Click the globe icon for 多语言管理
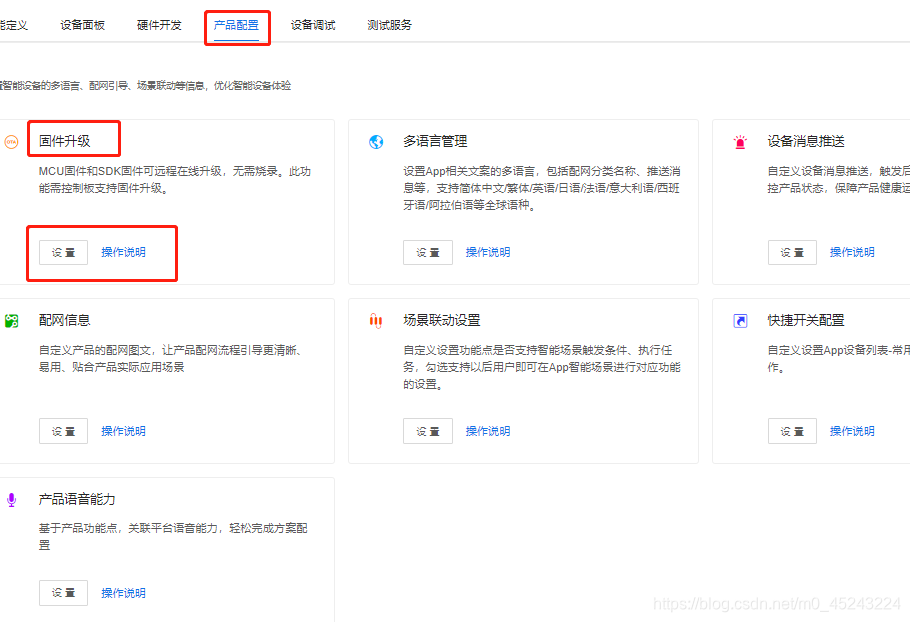This screenshot has height=622, width=910. click(376, 142)
